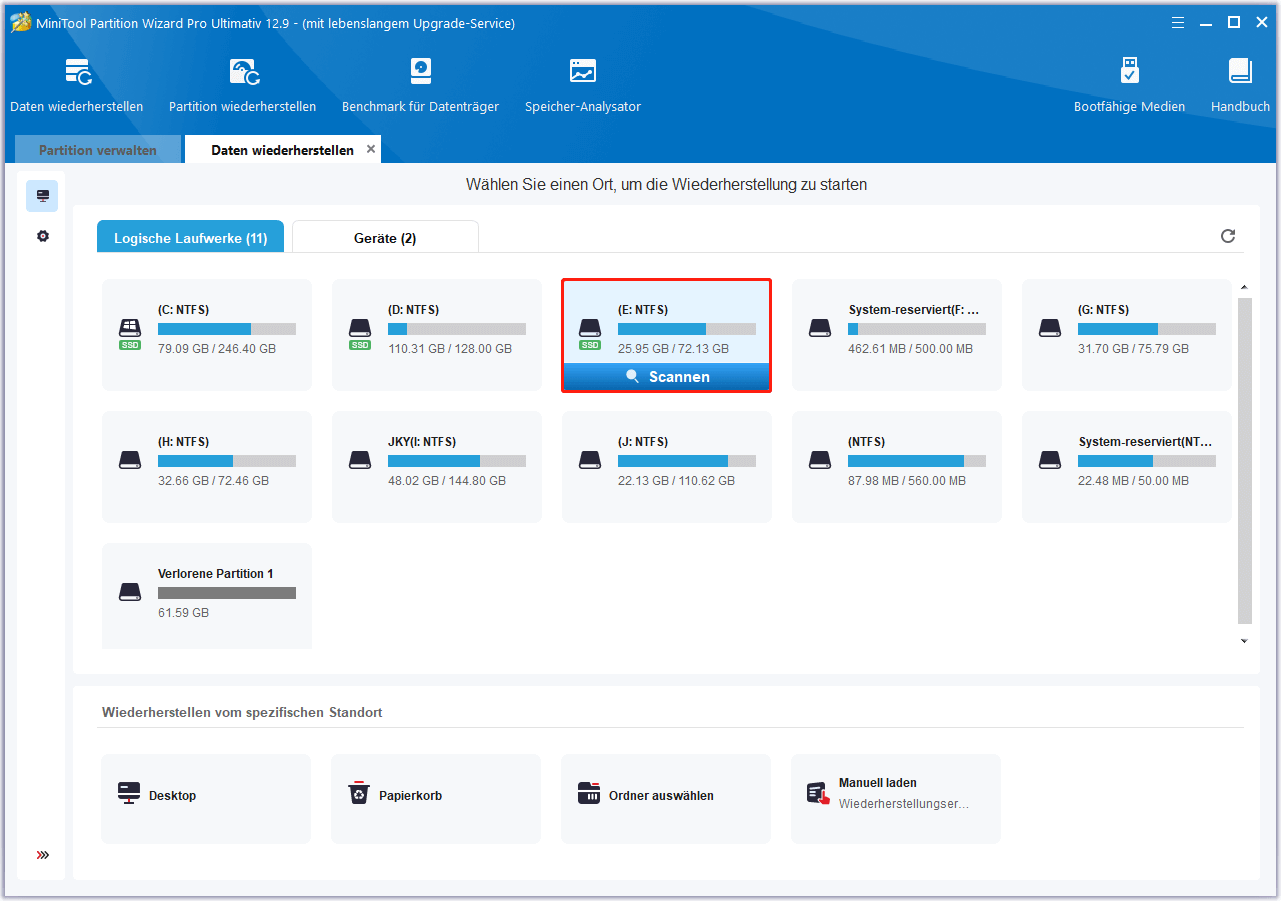1281x901 pixels.
Task: Open scan settings gear in sidebar
Action: click(x=42, y=236)
